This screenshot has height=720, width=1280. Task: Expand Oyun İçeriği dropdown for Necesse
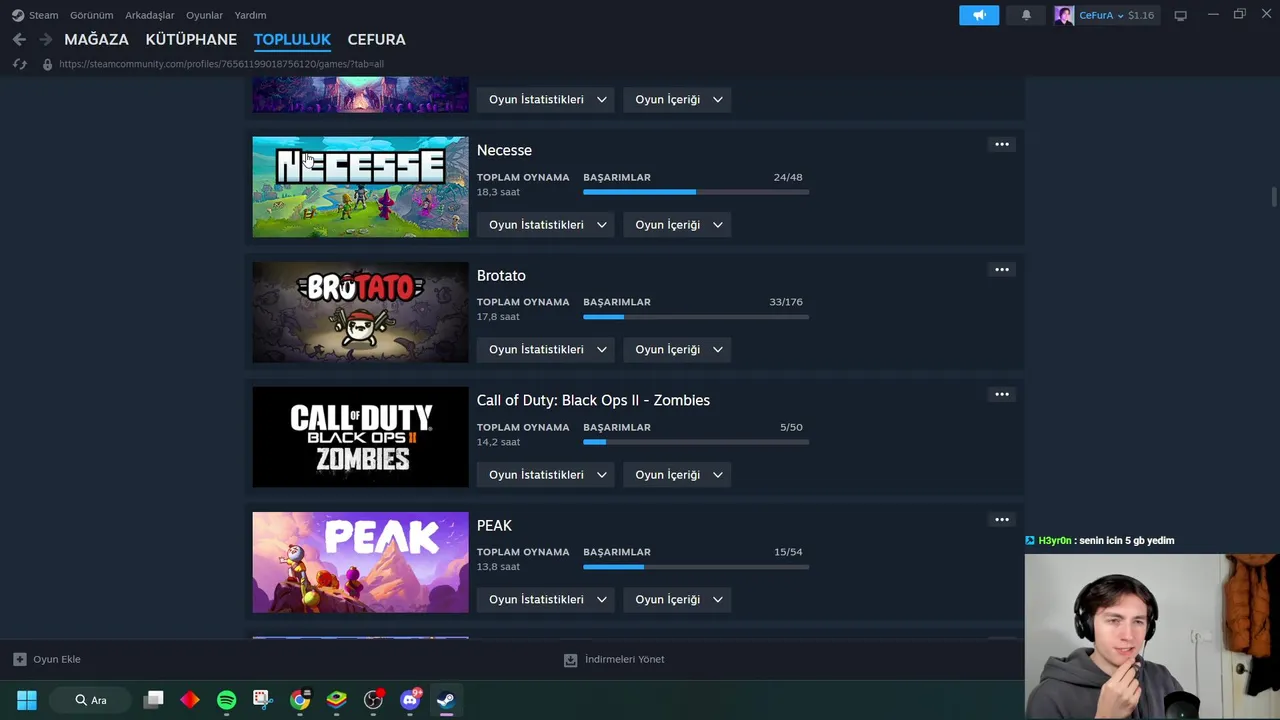[x=677, y=225]
